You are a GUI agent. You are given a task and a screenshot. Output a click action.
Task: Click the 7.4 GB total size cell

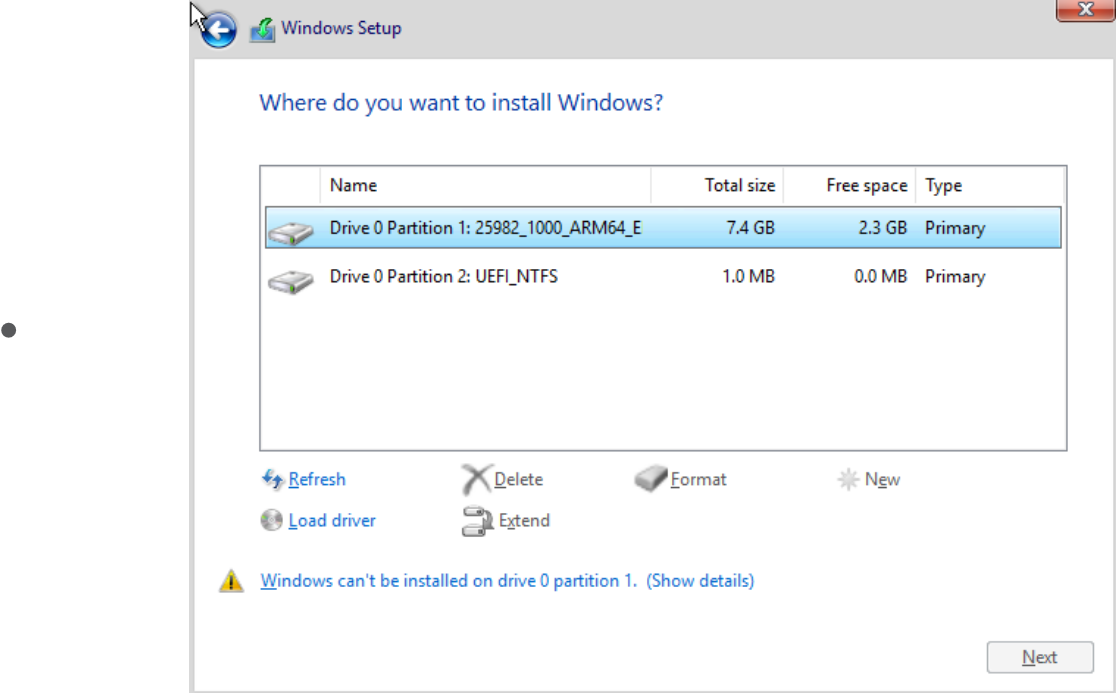coord(750,228)
